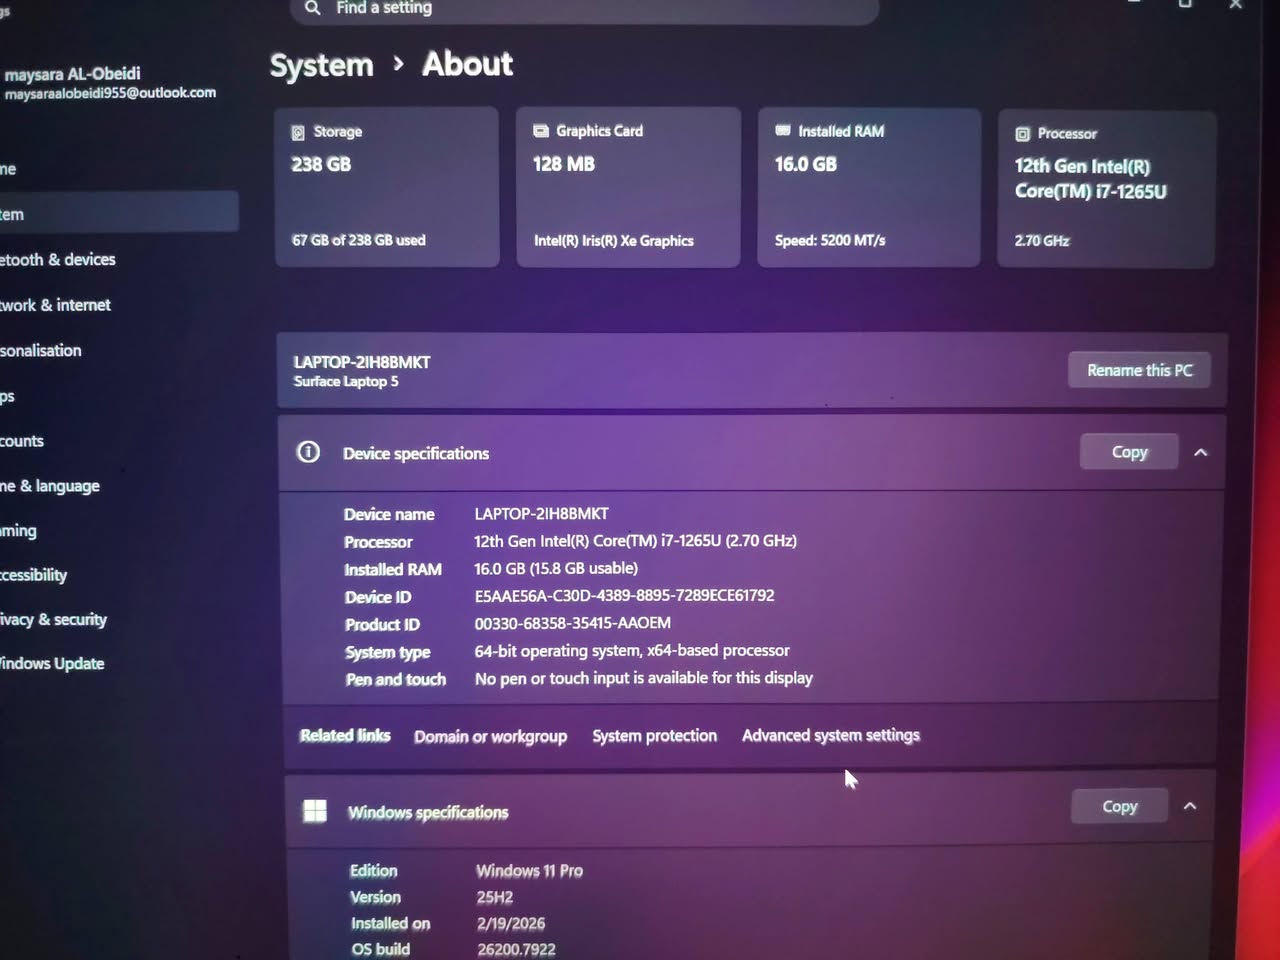
Task: Click the Graphics Card icon on its card
Action: [541, 130]
